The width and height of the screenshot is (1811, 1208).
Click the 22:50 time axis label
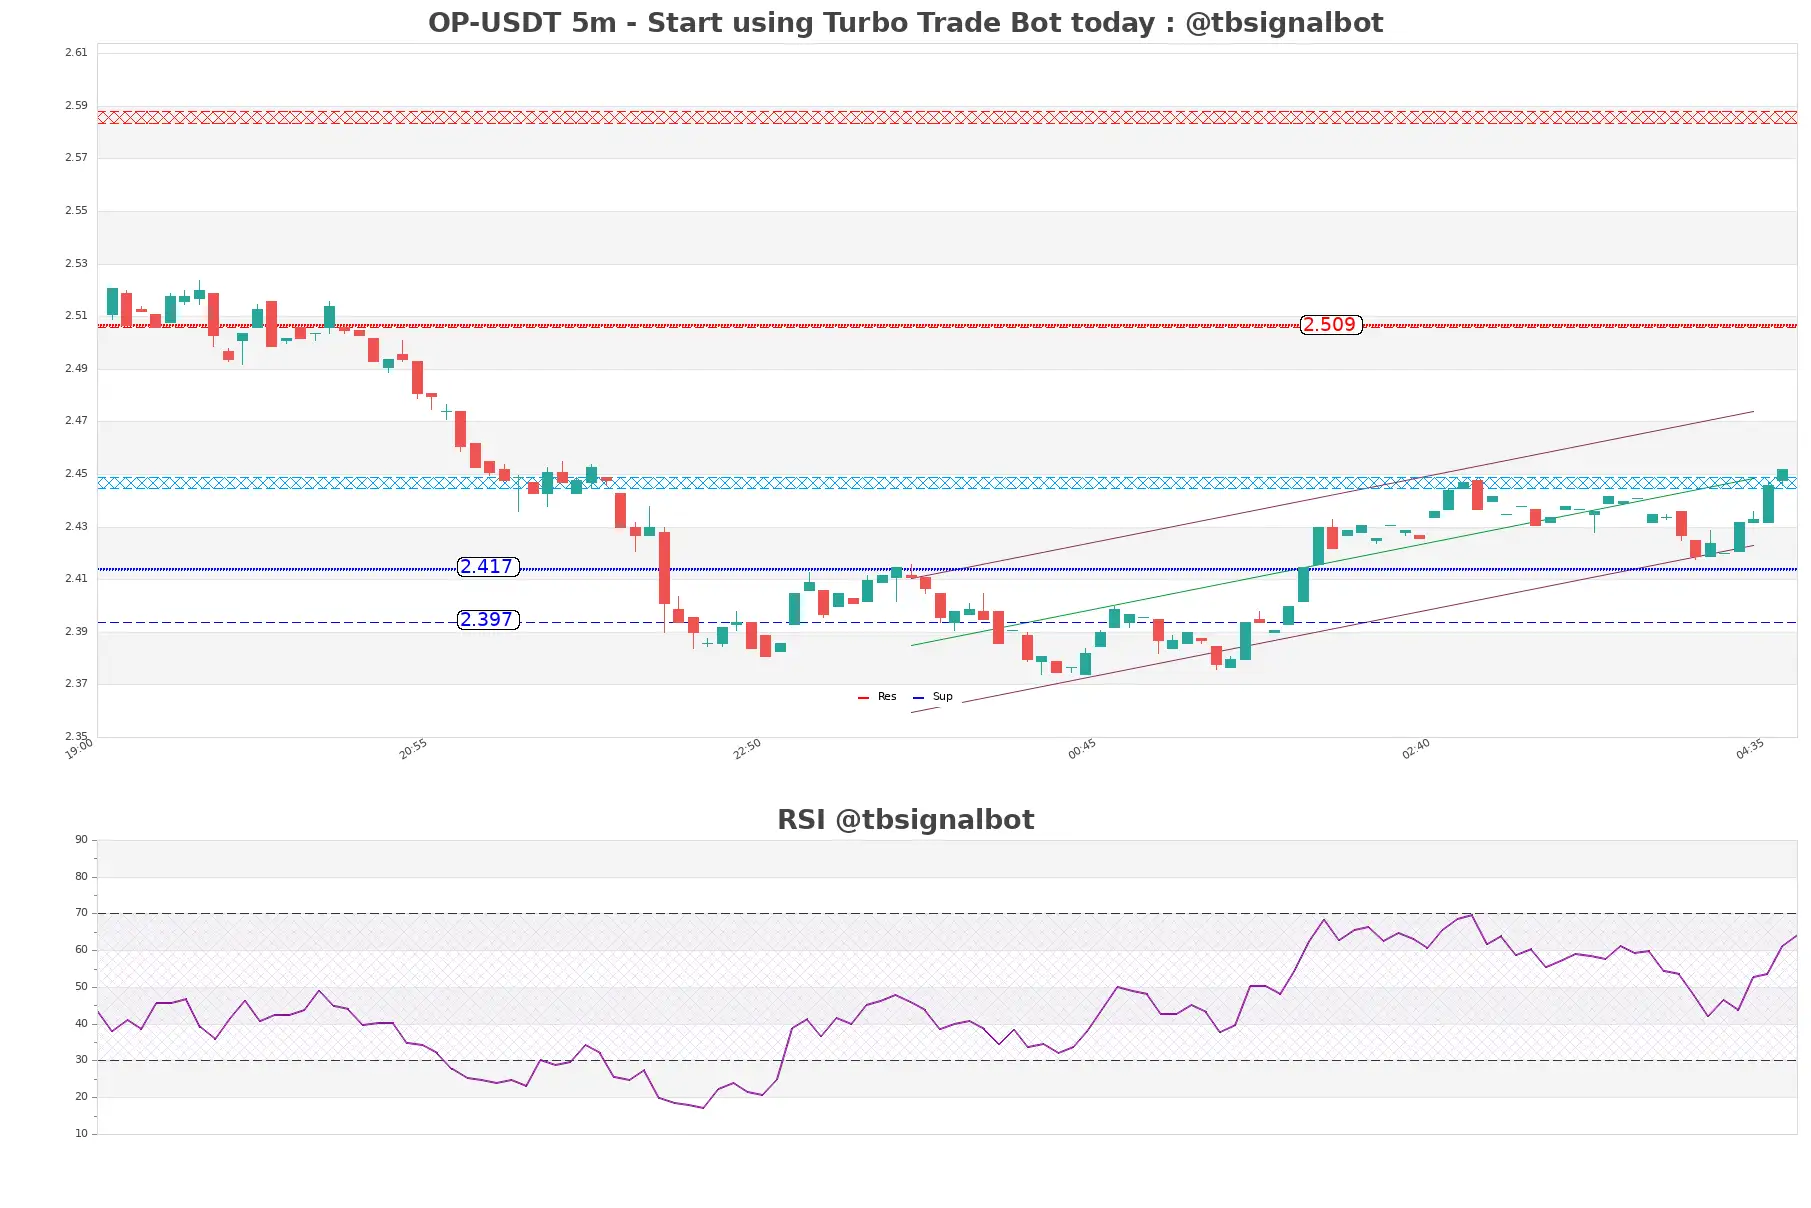click(747, 749)
